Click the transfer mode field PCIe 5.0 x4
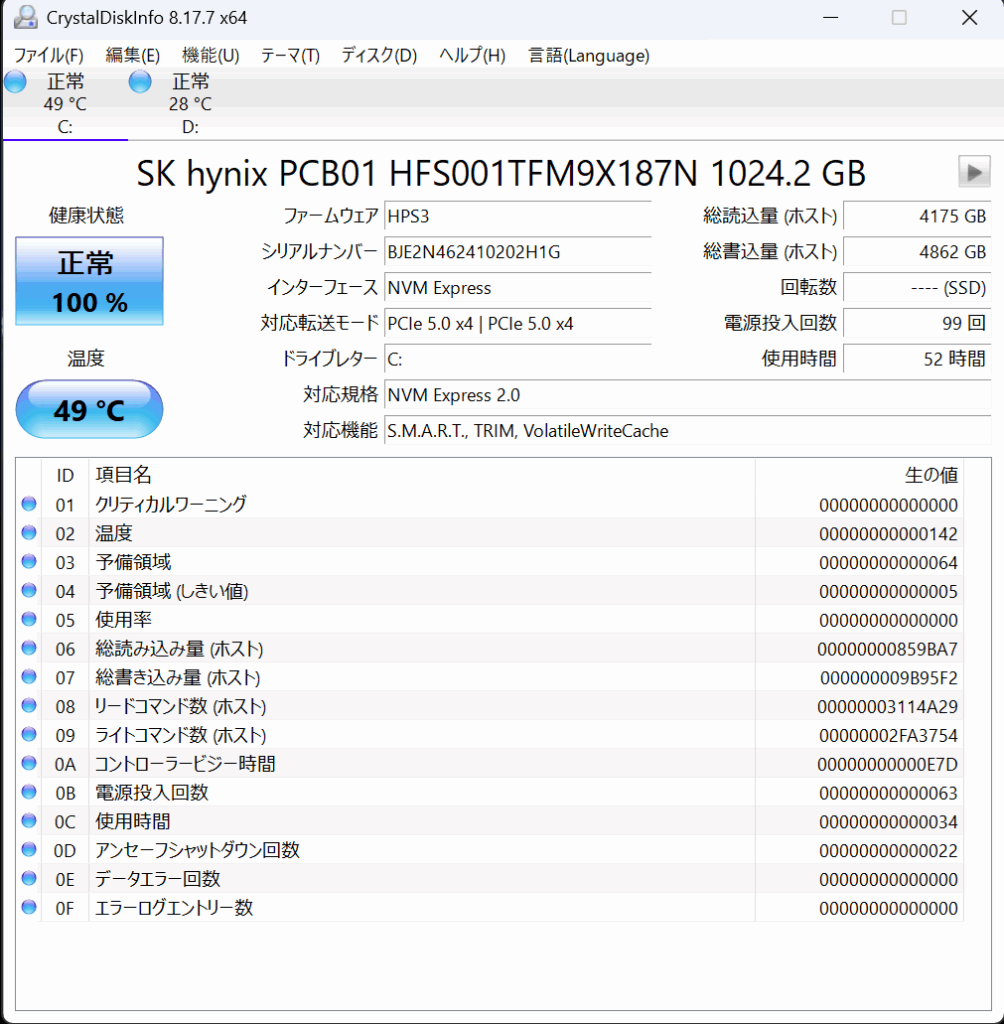This screenshot has height=1024, width=1004. [517, 323]
